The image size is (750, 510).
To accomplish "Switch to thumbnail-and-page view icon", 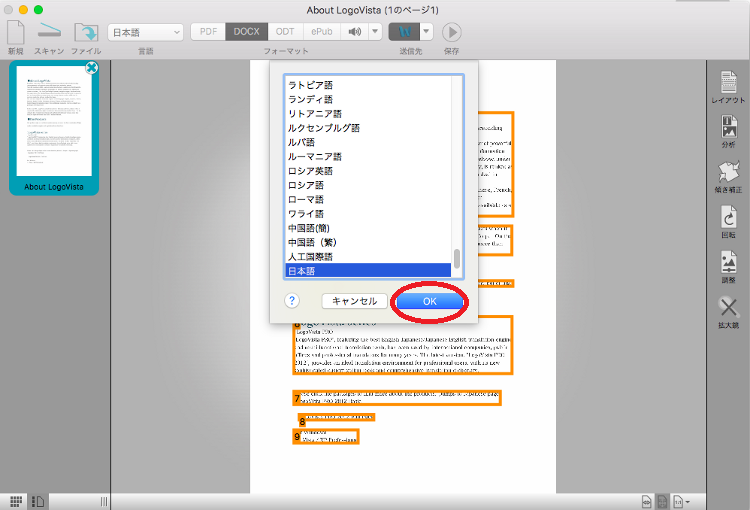I will click(37, 501).
